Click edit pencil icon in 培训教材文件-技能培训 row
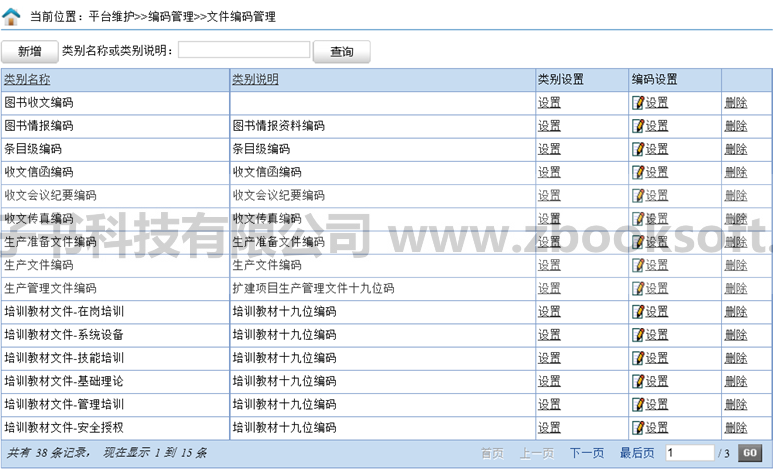Image resolution: width=773 pixels, height=469 pixels. (638, 358)
